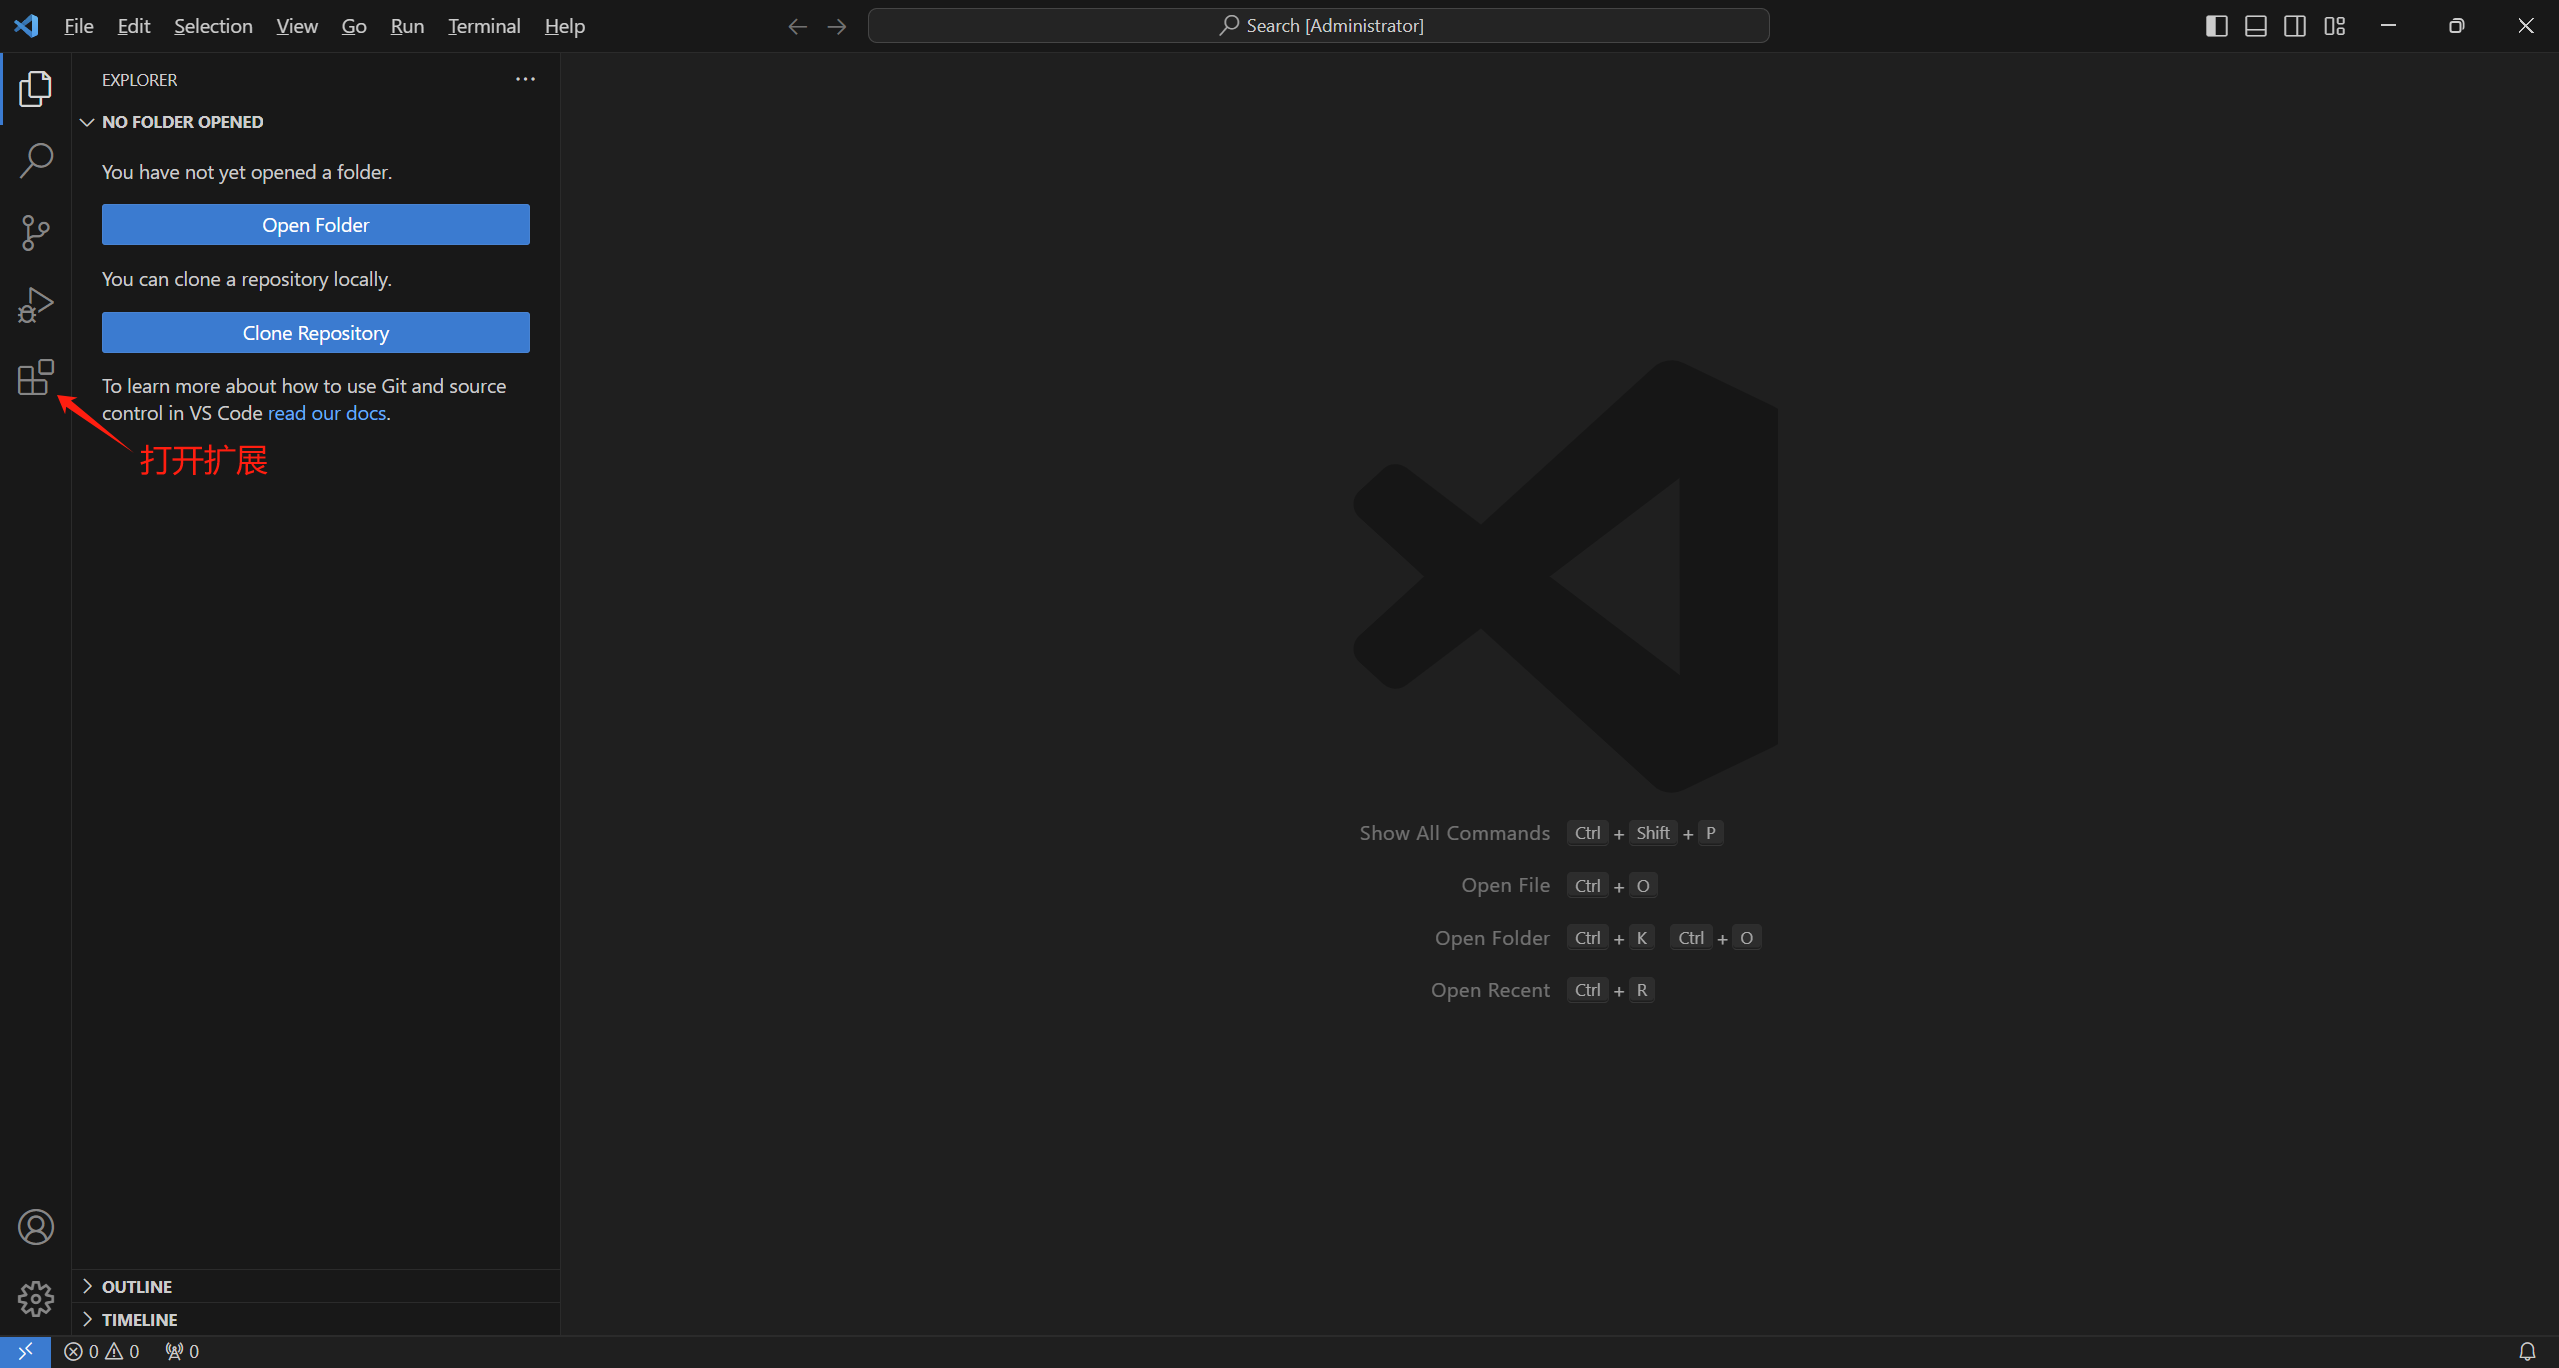Open the Selection menu
The height and width of the screenshot is (1368, 2559).
pyautogui.click(x=213, y=26)
